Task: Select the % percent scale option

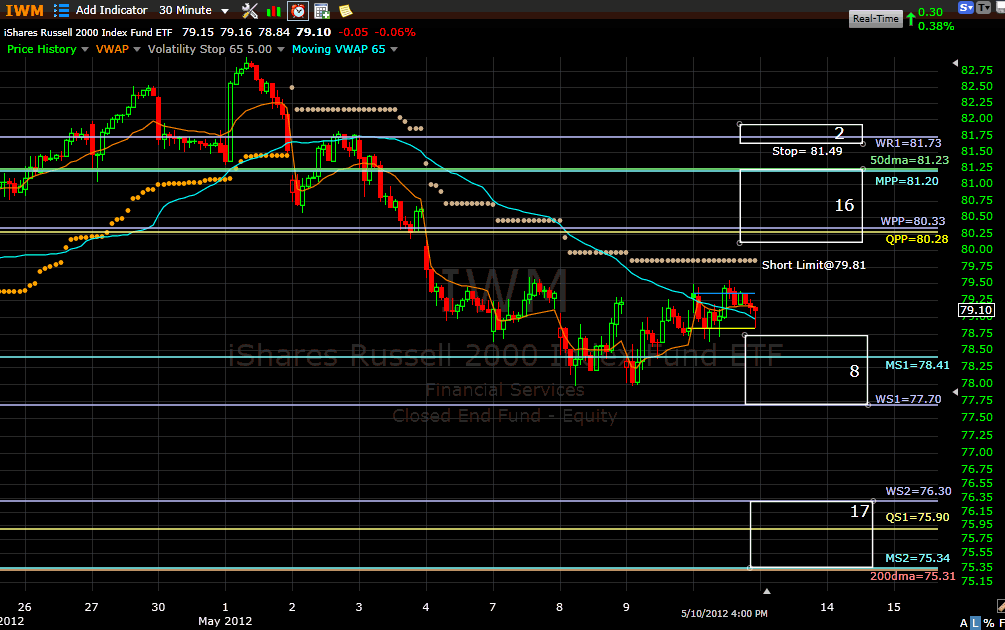Action: (988, 623)
